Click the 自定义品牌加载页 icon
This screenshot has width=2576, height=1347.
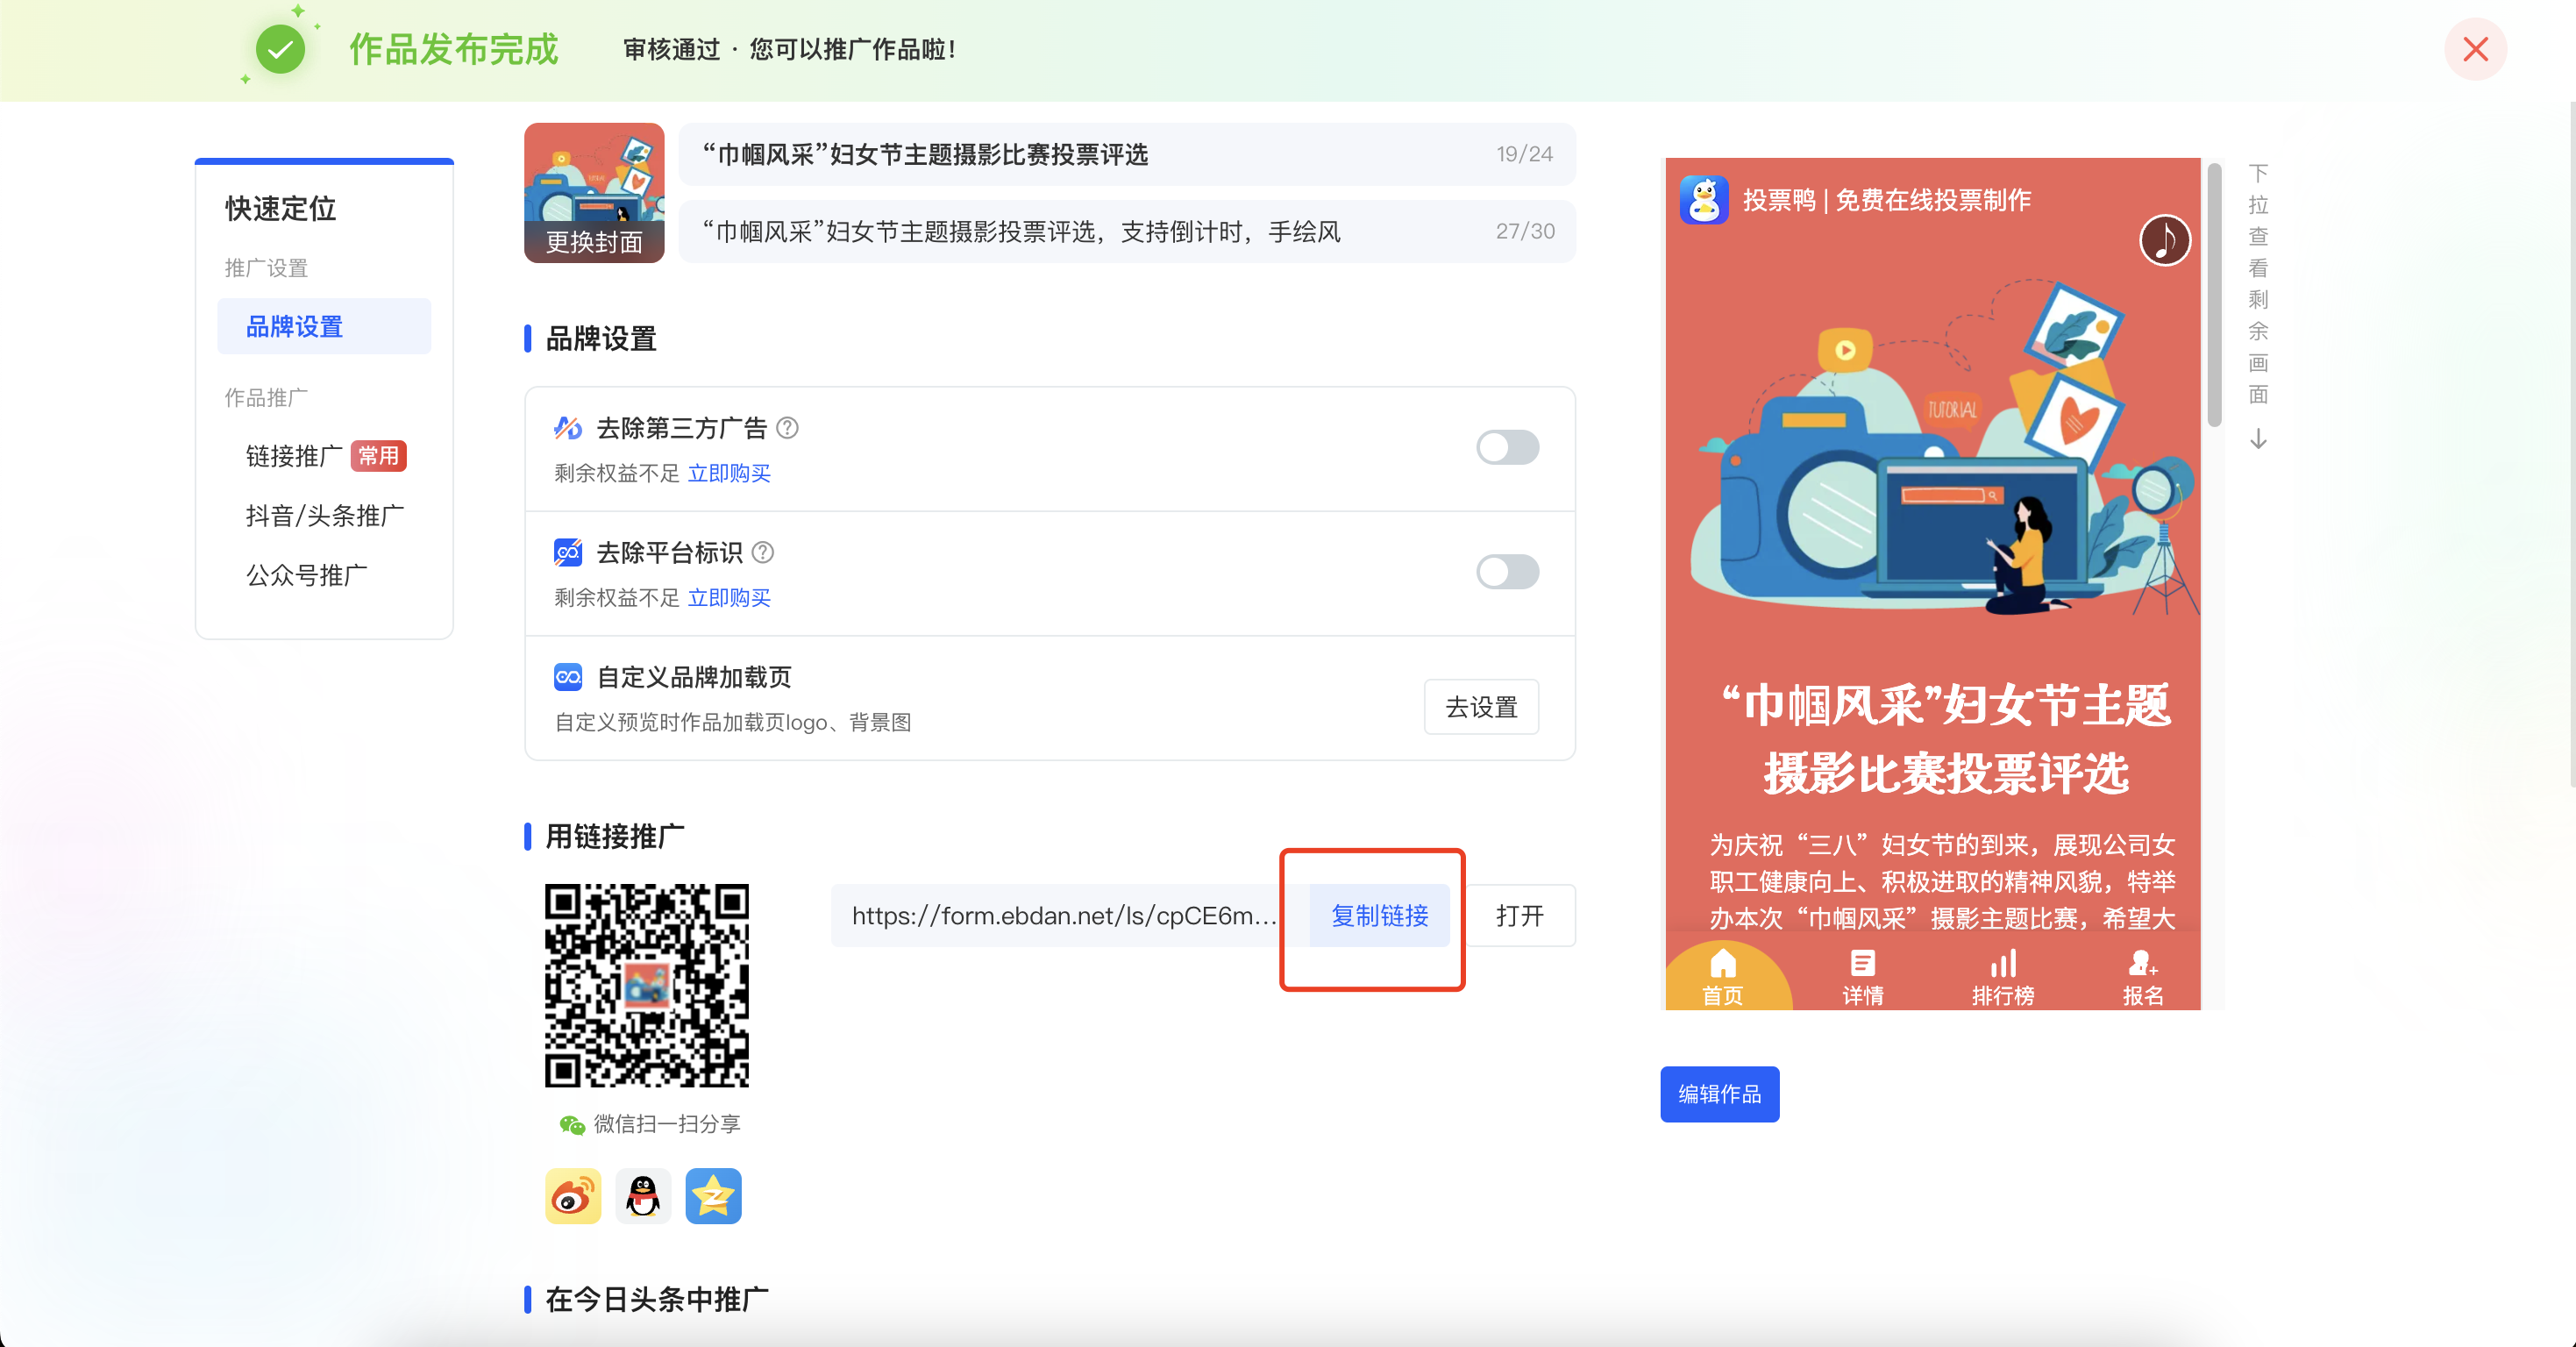tap(568, 677)
